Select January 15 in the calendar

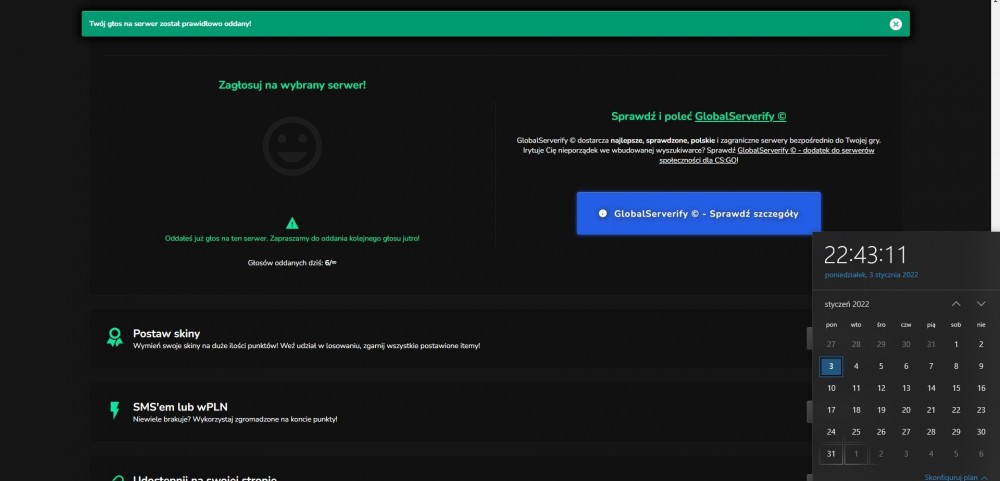coord(956,388)
